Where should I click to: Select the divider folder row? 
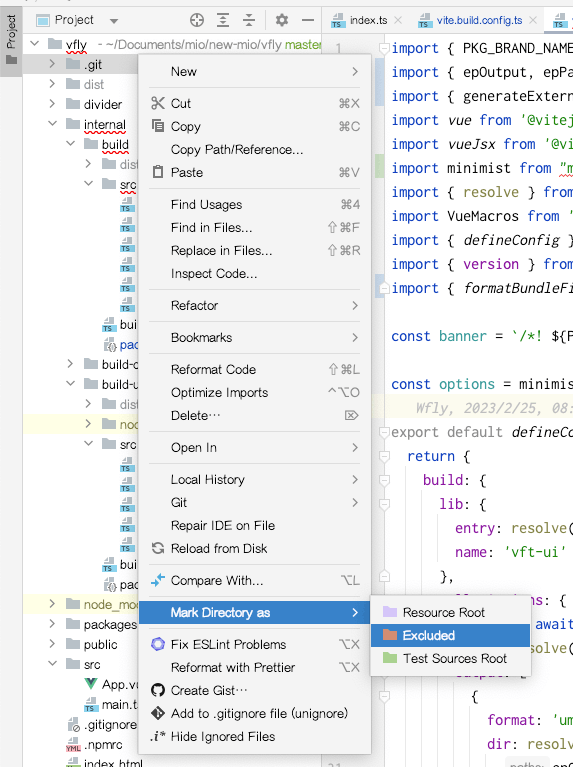[81, 104]
